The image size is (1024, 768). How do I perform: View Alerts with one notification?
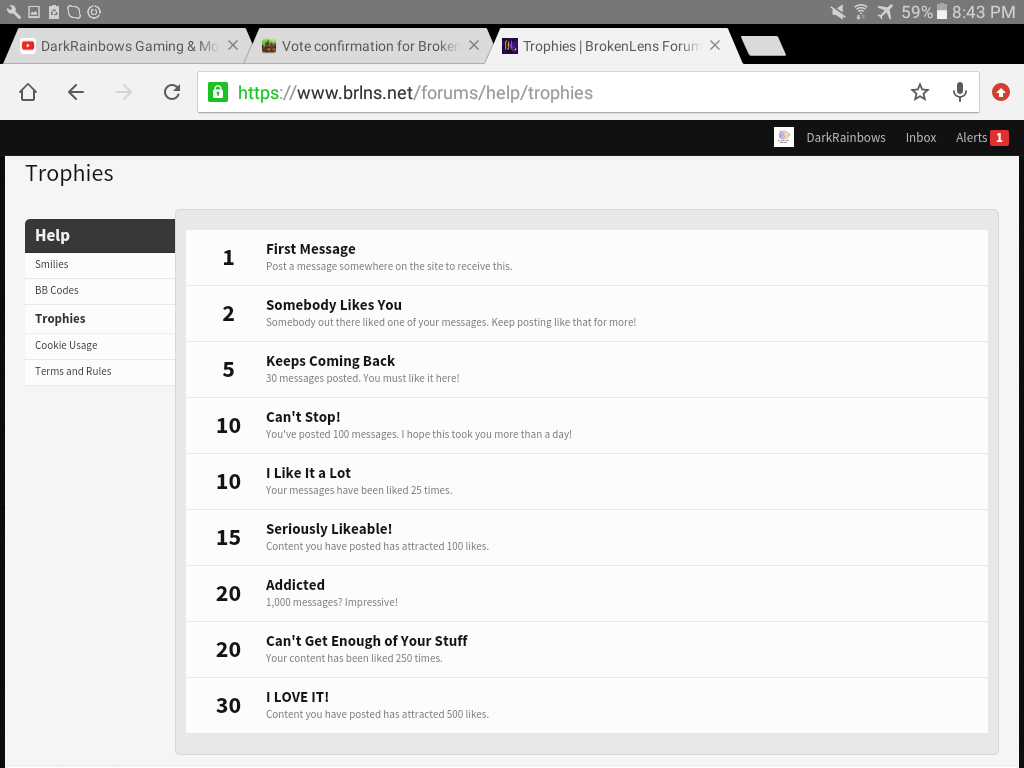[x=982, y=137]
